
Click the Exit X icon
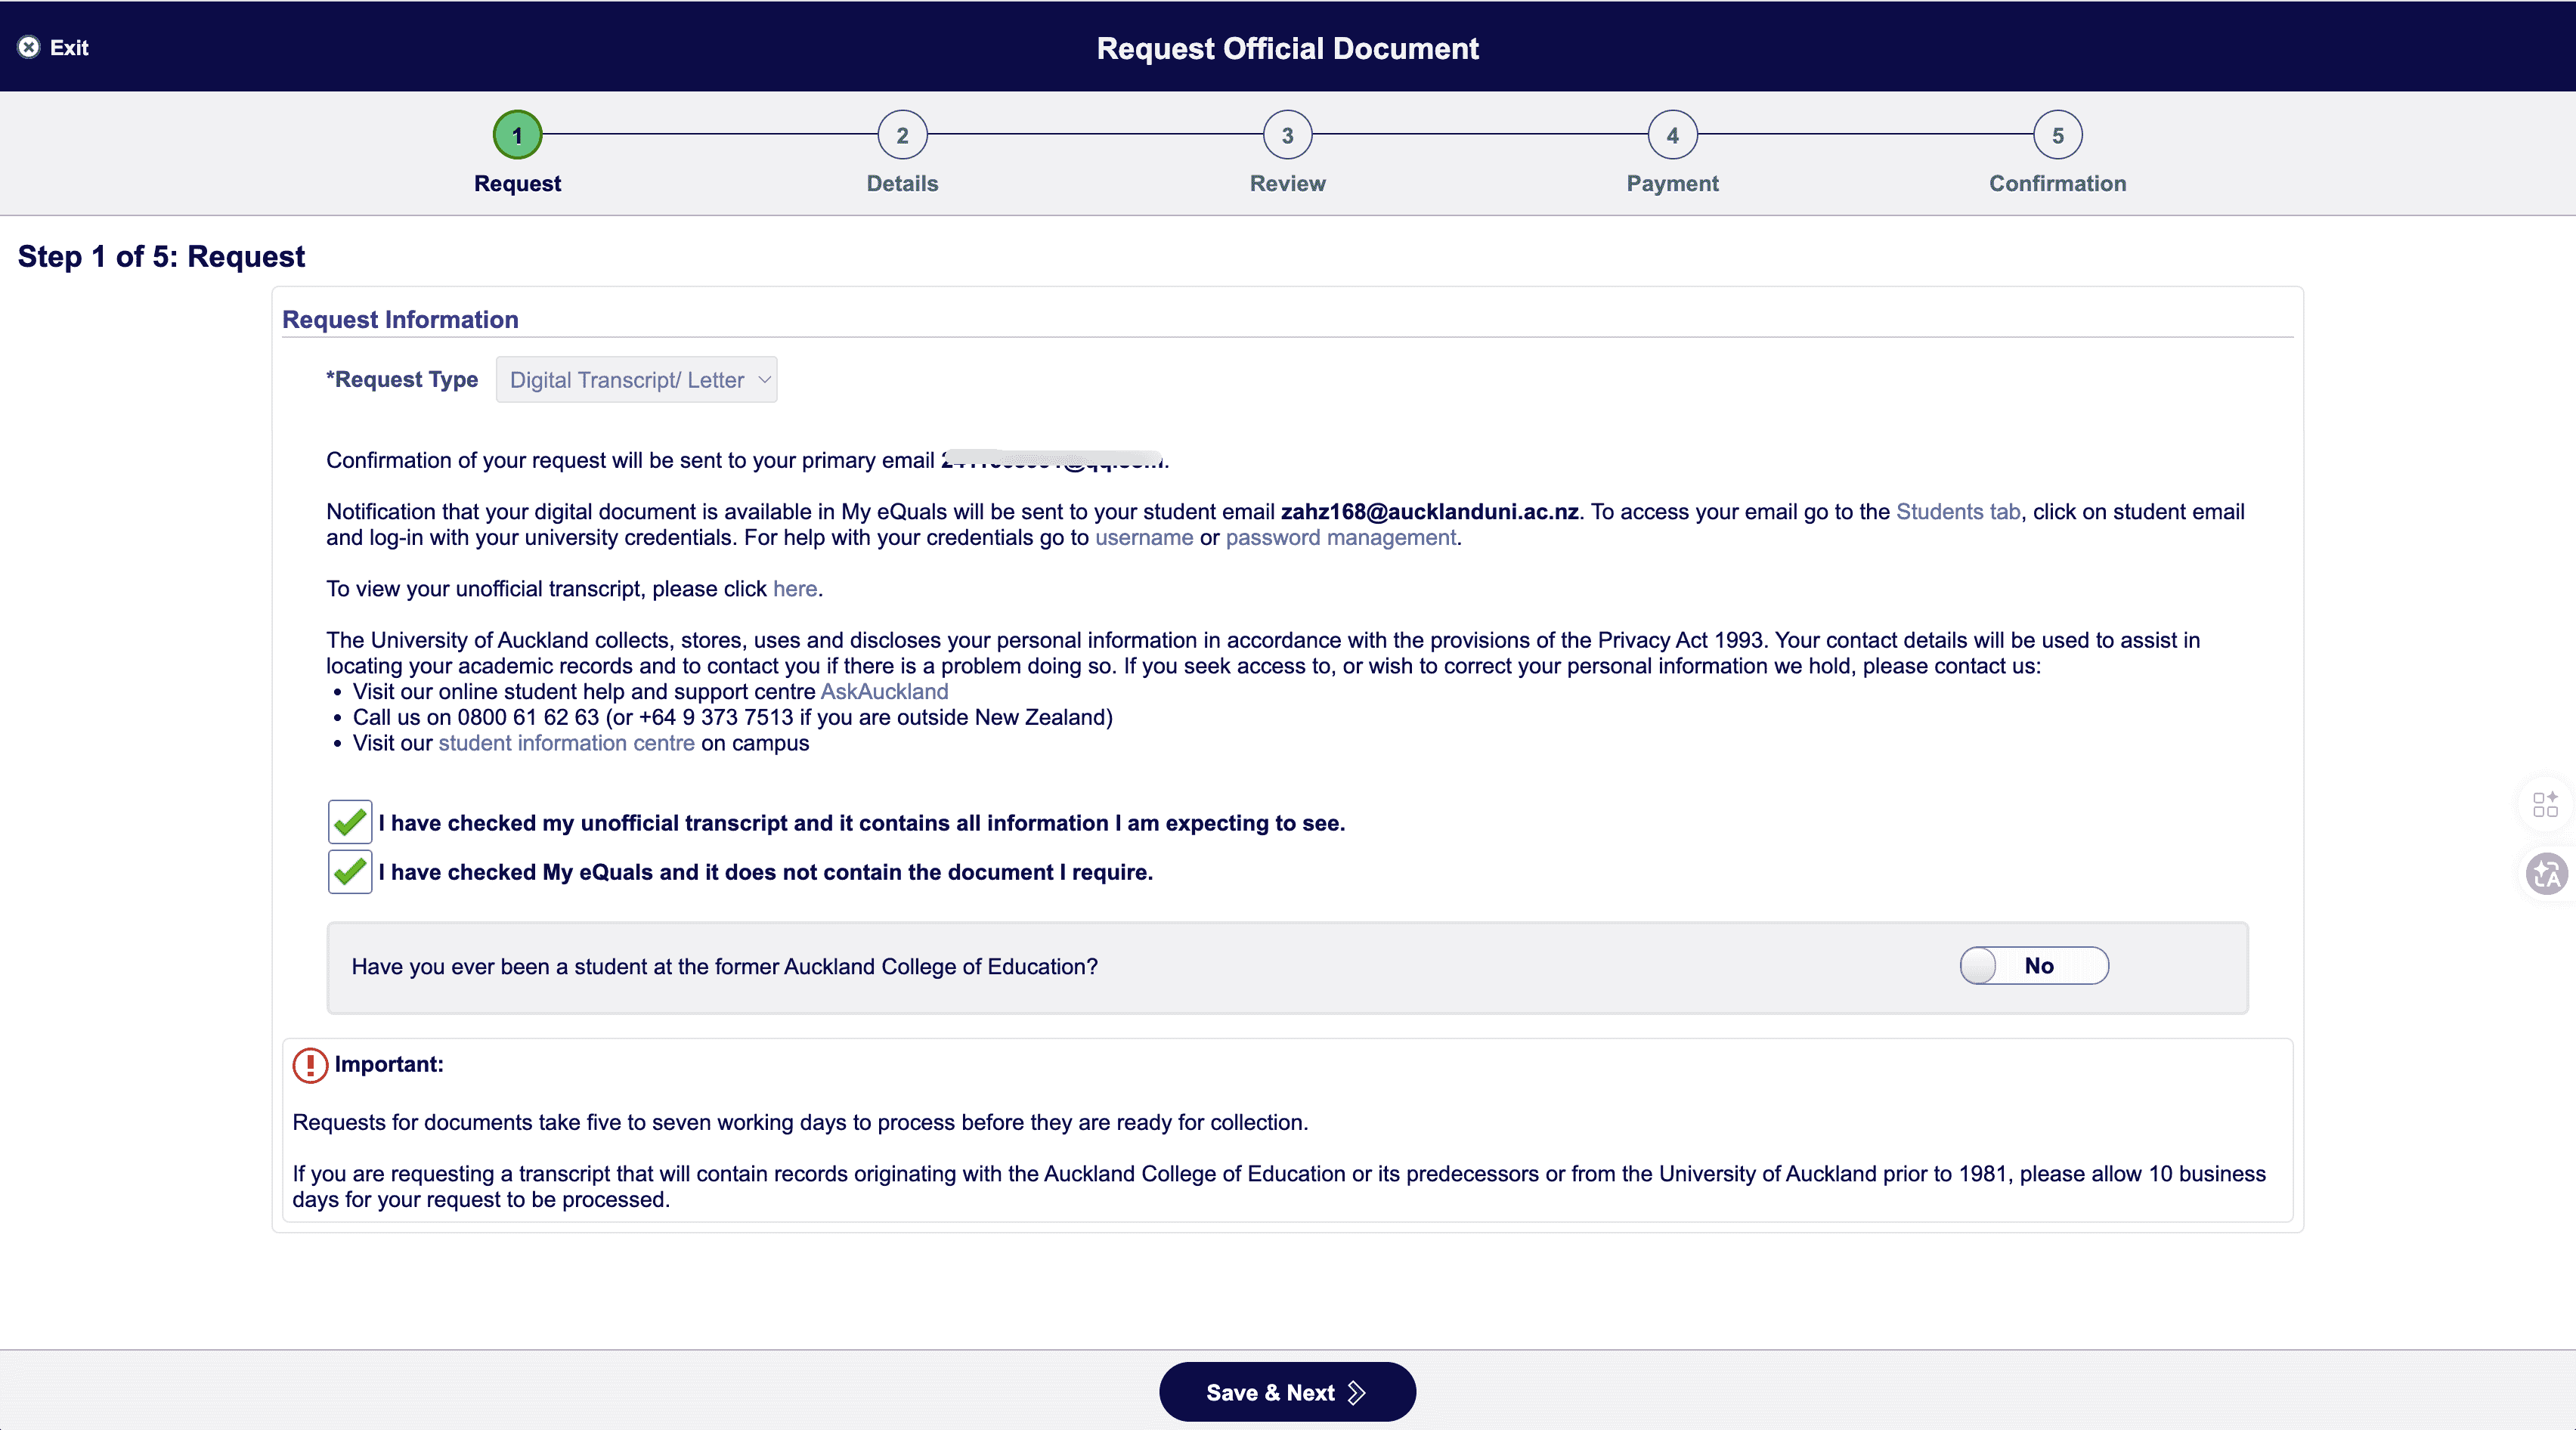(x=29, y=47)
